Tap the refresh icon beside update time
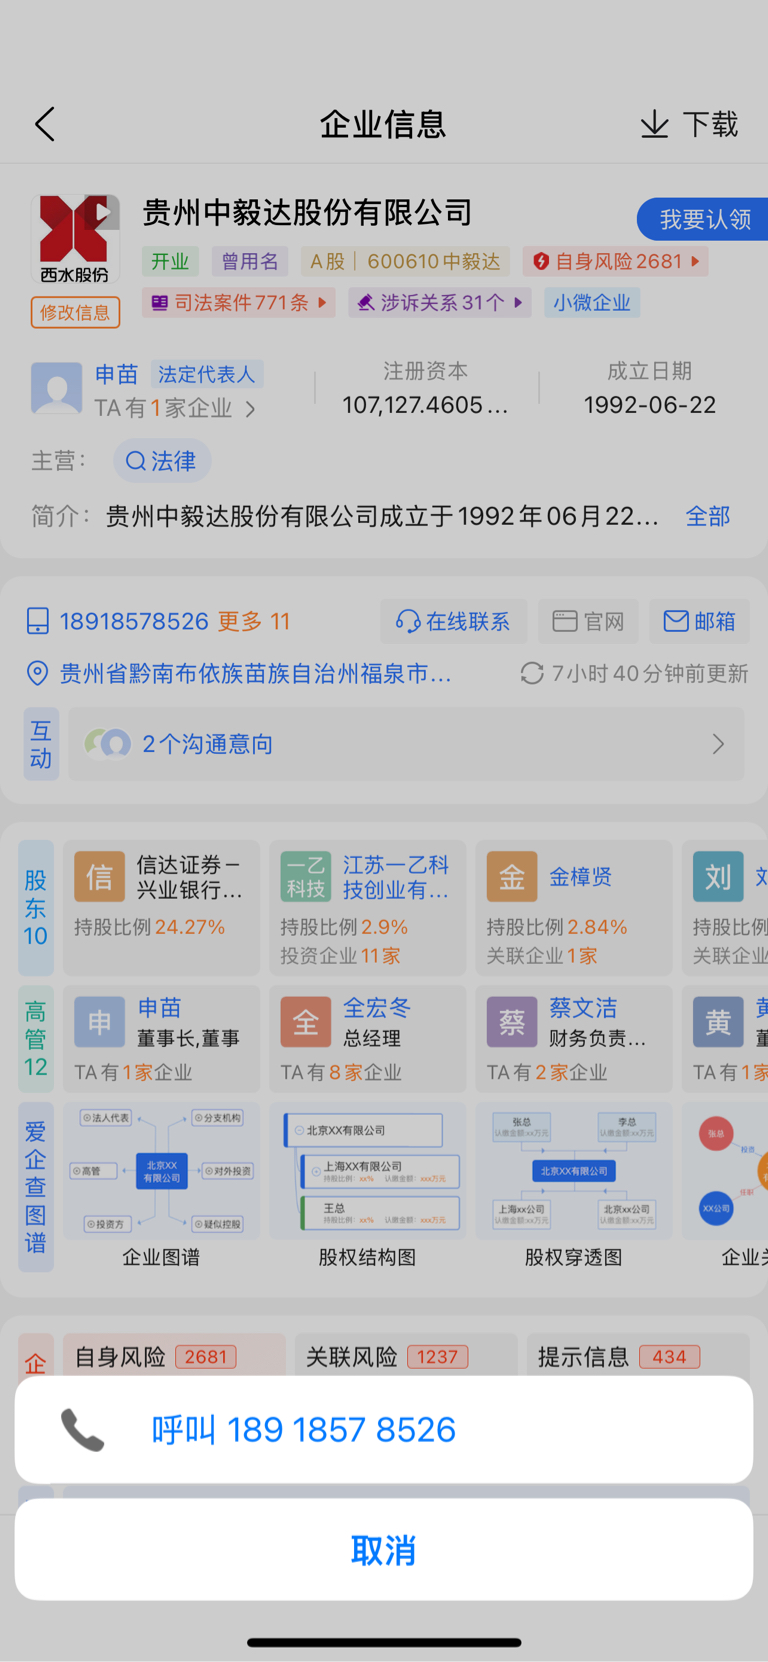Image resolution: width=768 pixels, height=1662 pixels. point(532,673)
